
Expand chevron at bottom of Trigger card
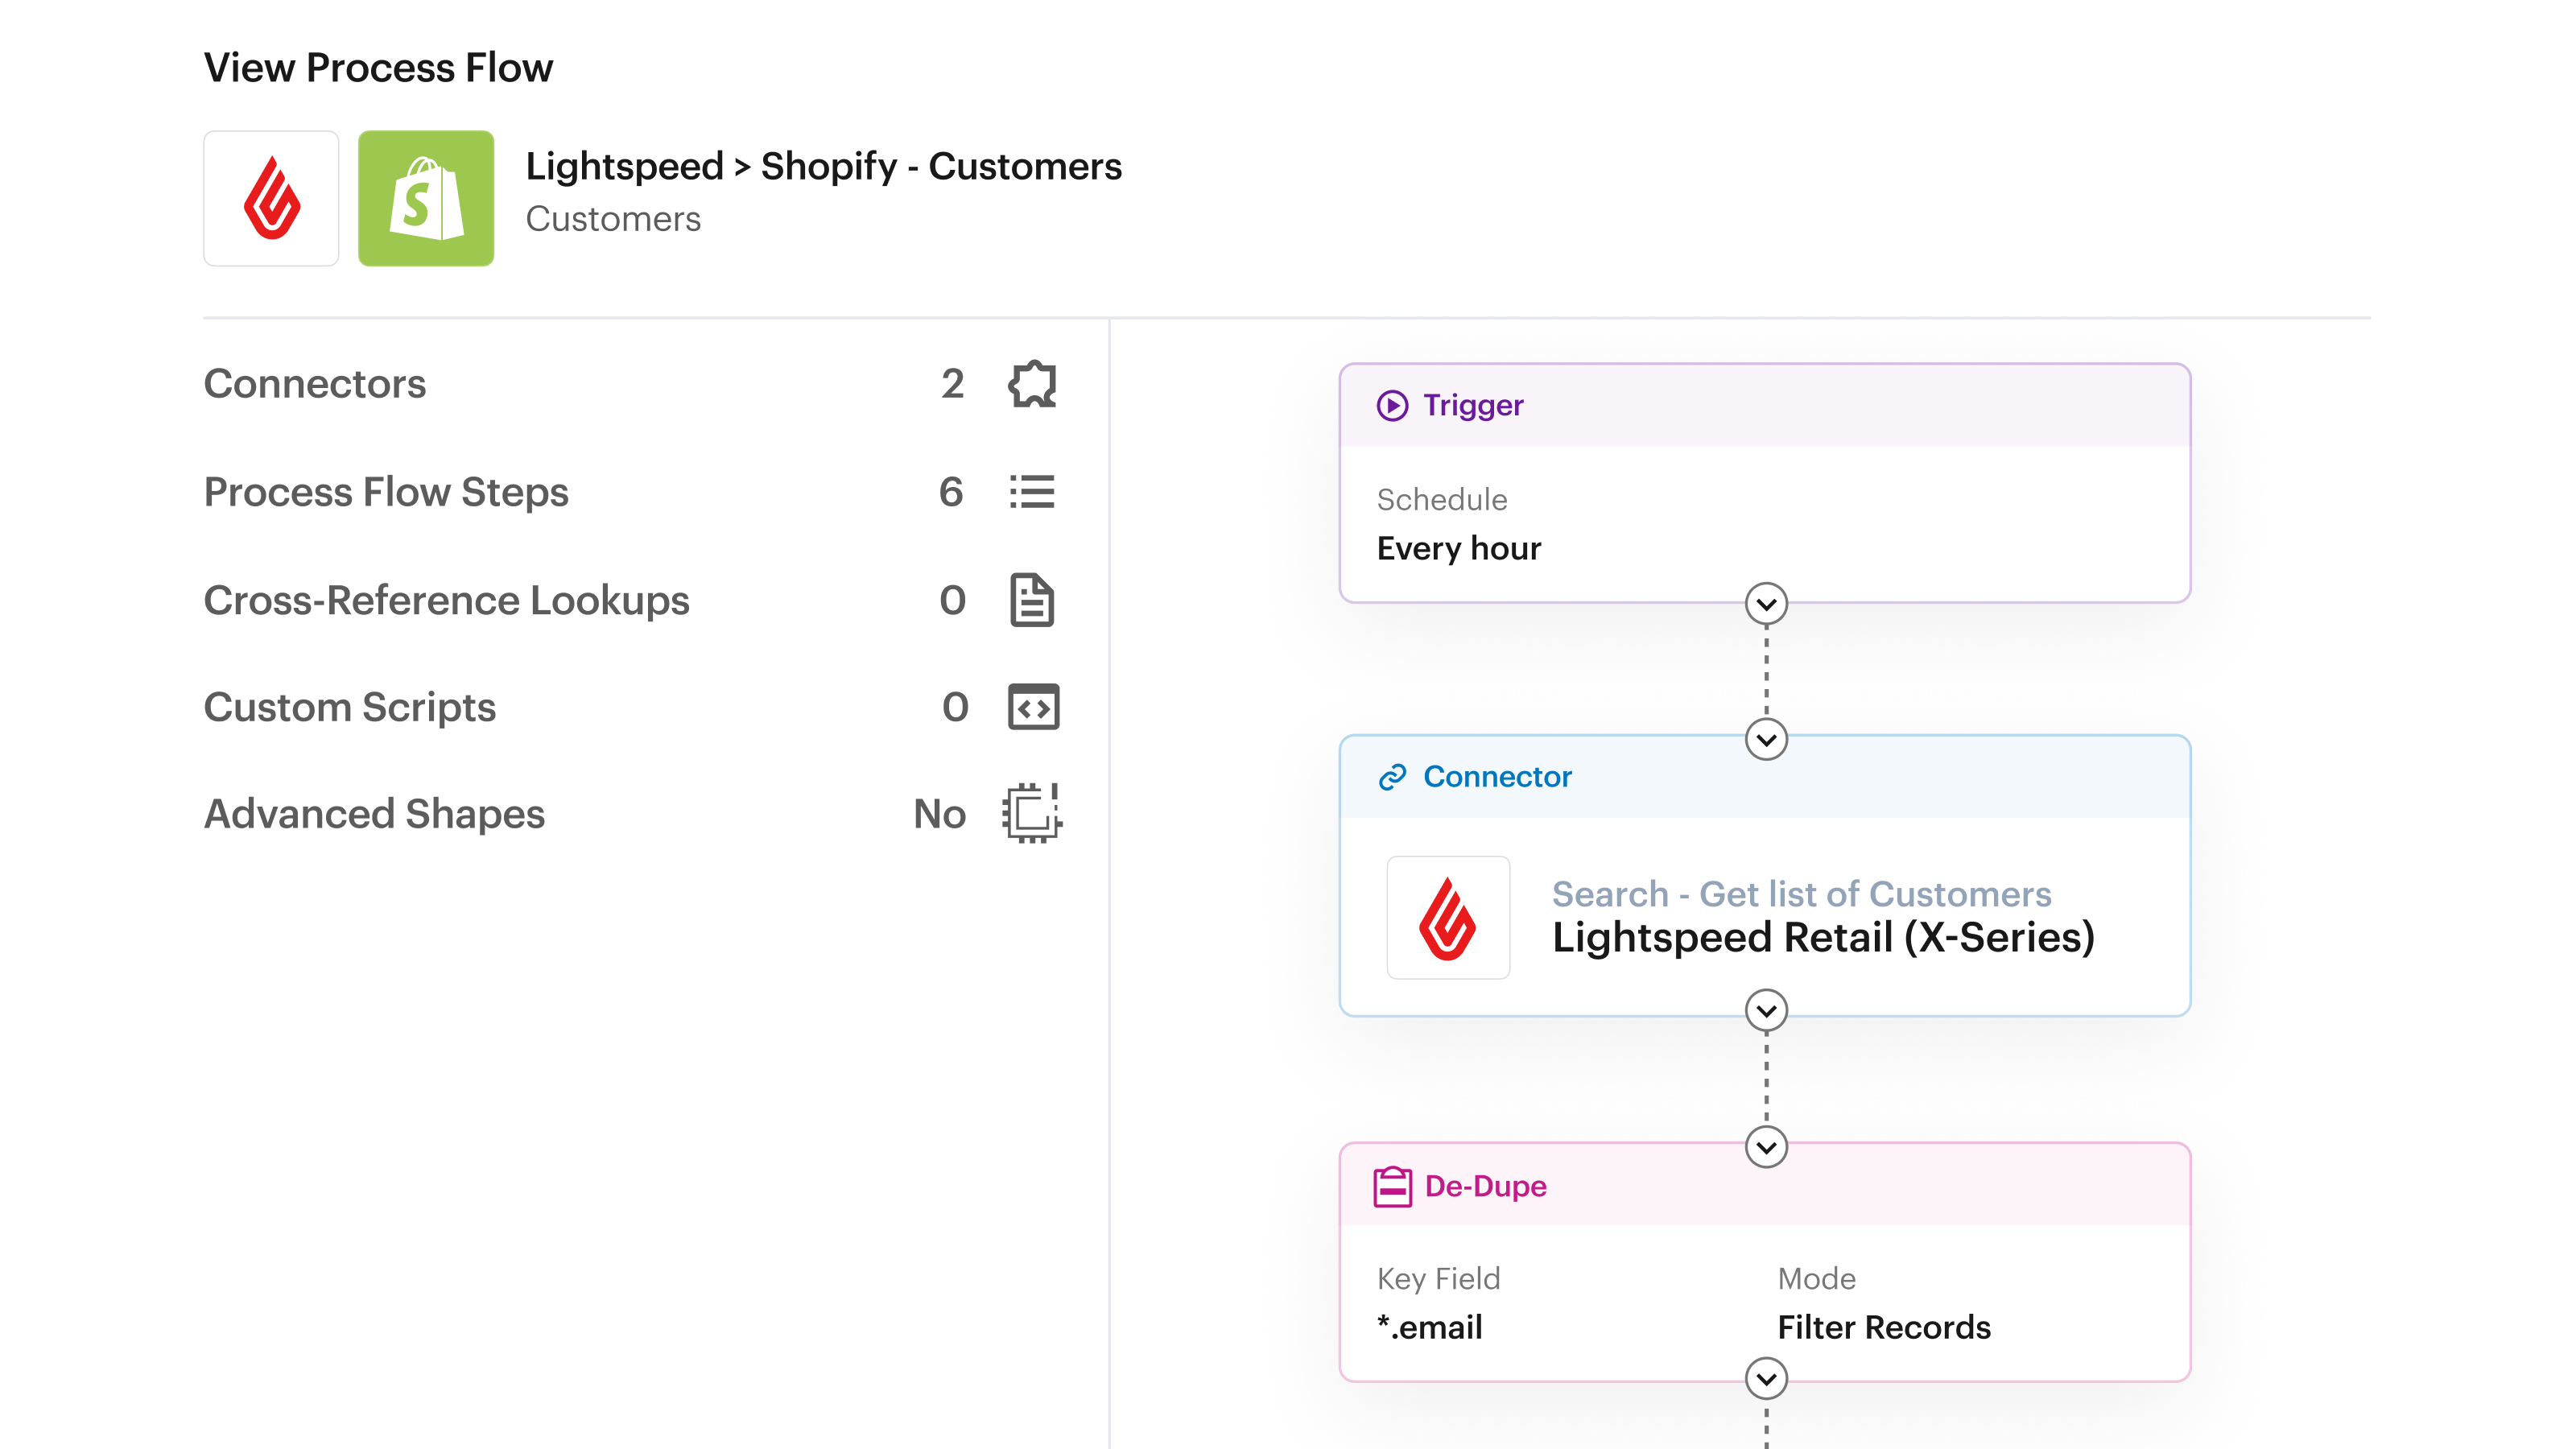[x=1766, y=604]
